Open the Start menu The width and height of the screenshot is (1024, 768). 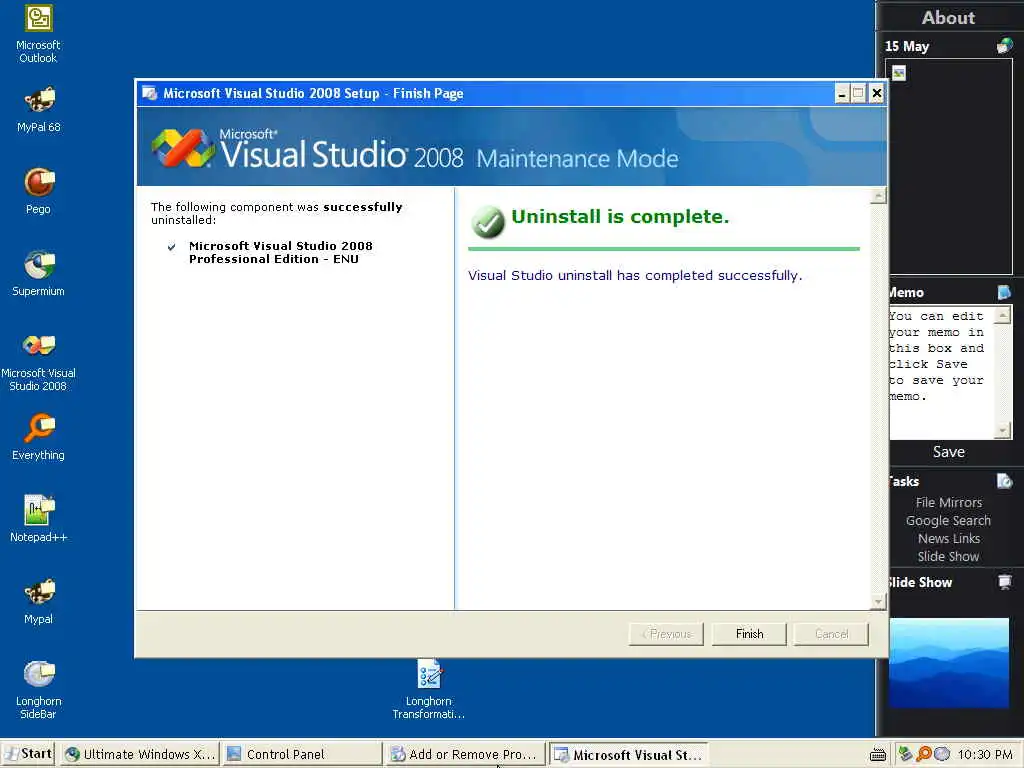(27, 754)
